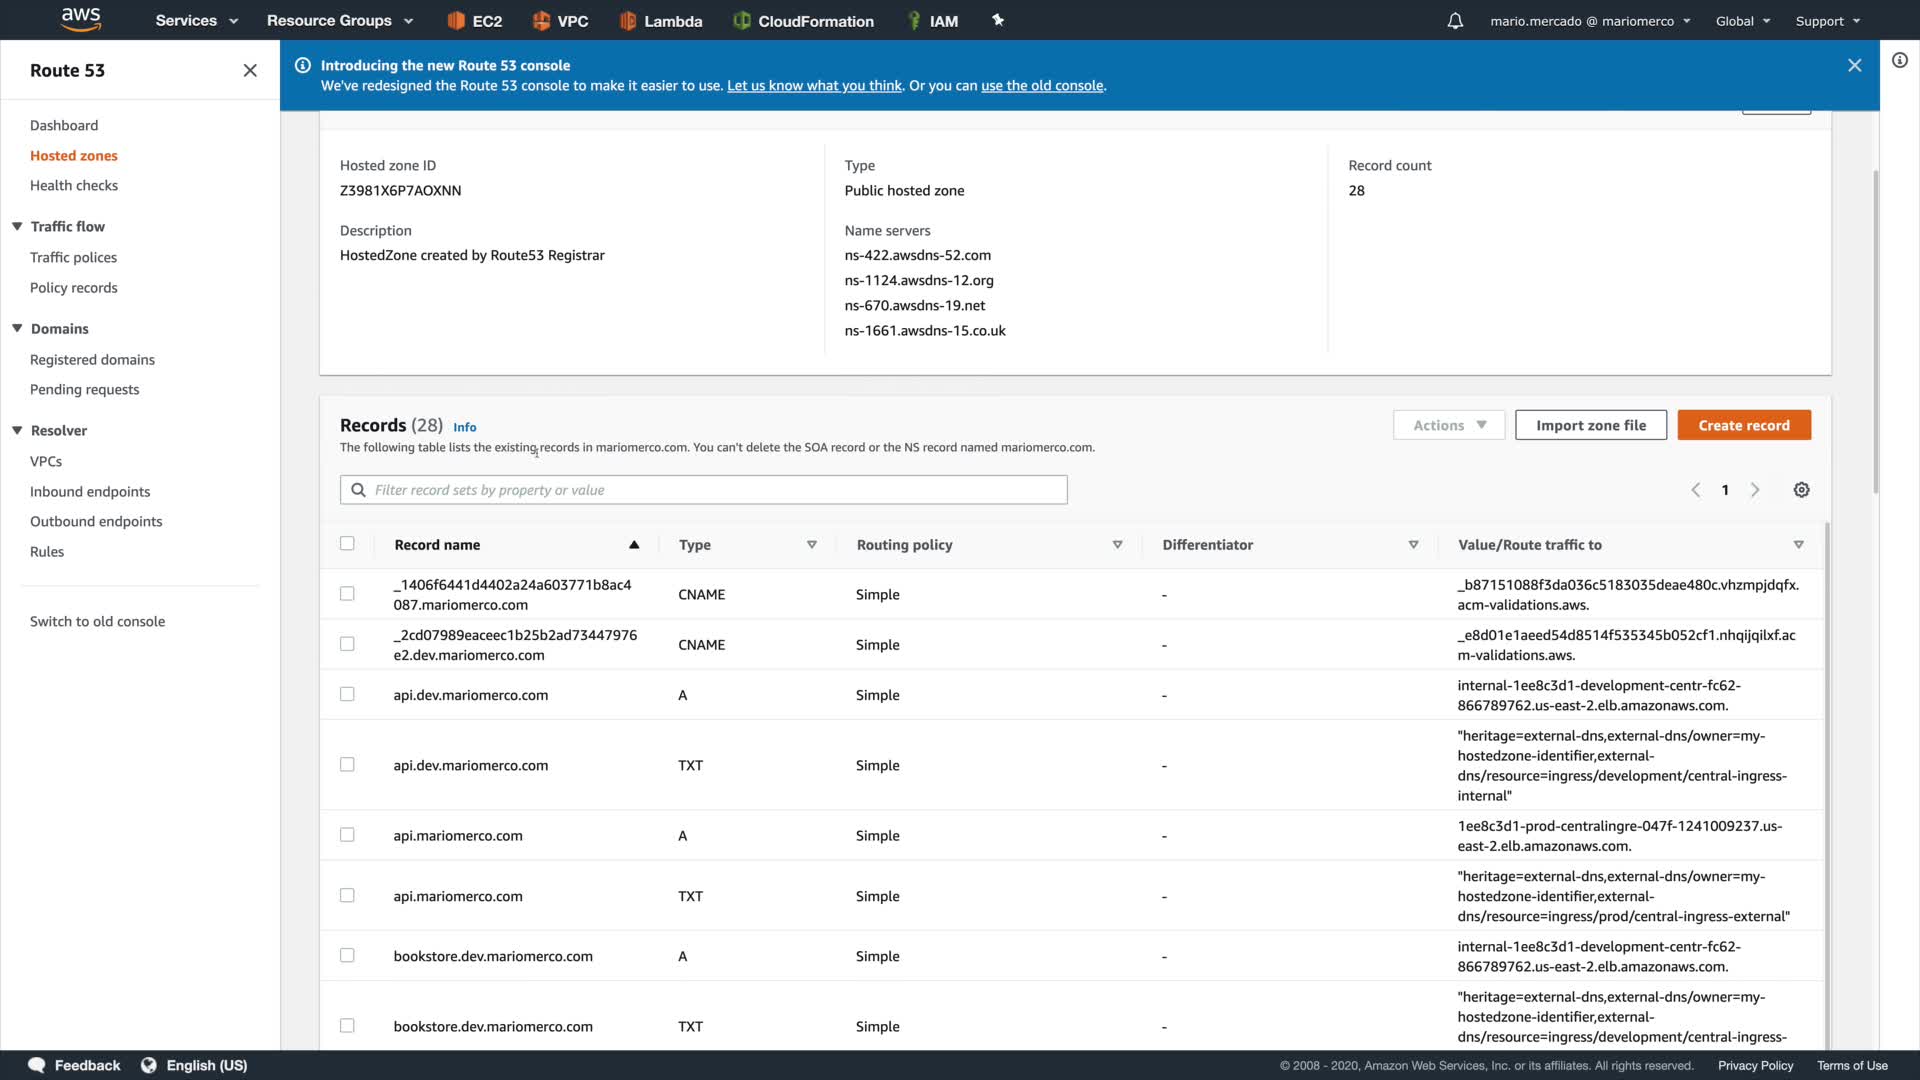Go to Registered domains
The image size is (1920, 1080).
point(92,359)
